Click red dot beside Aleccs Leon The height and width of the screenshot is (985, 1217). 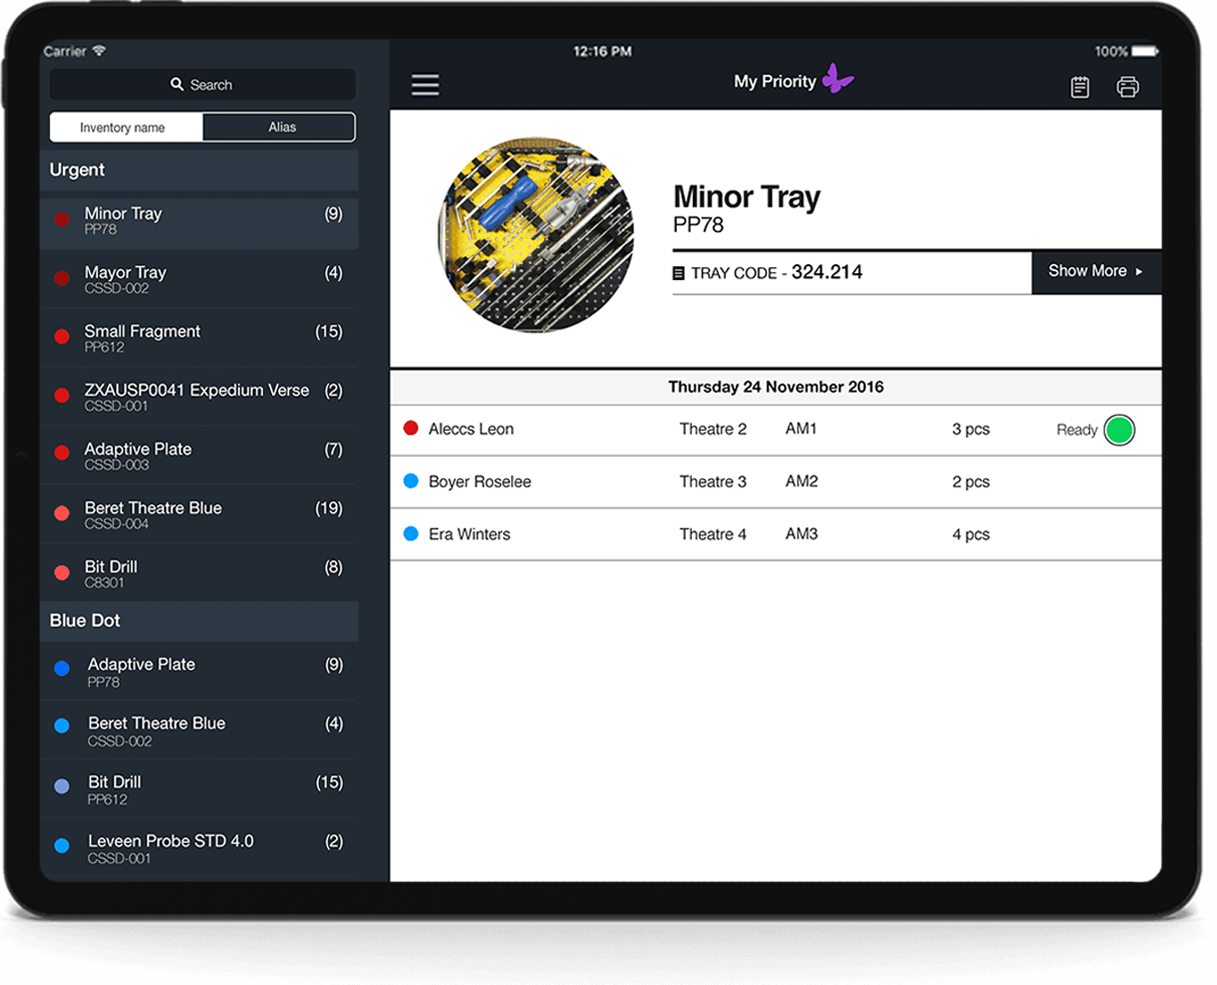click(x=410, y=428)
